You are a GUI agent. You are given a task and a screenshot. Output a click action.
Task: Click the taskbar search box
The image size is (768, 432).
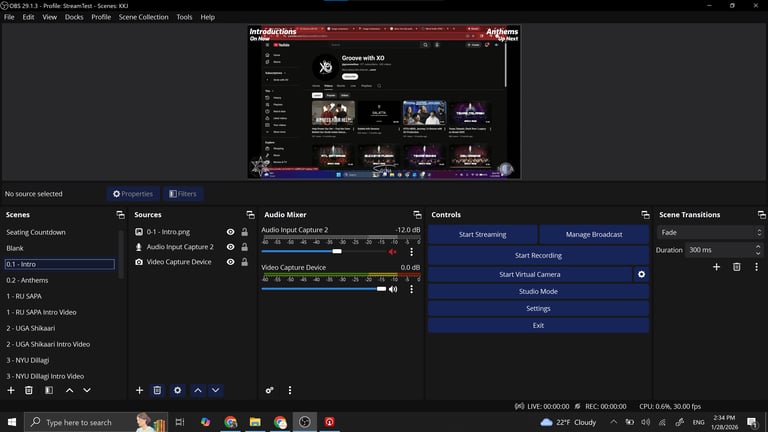coord(96,422)
